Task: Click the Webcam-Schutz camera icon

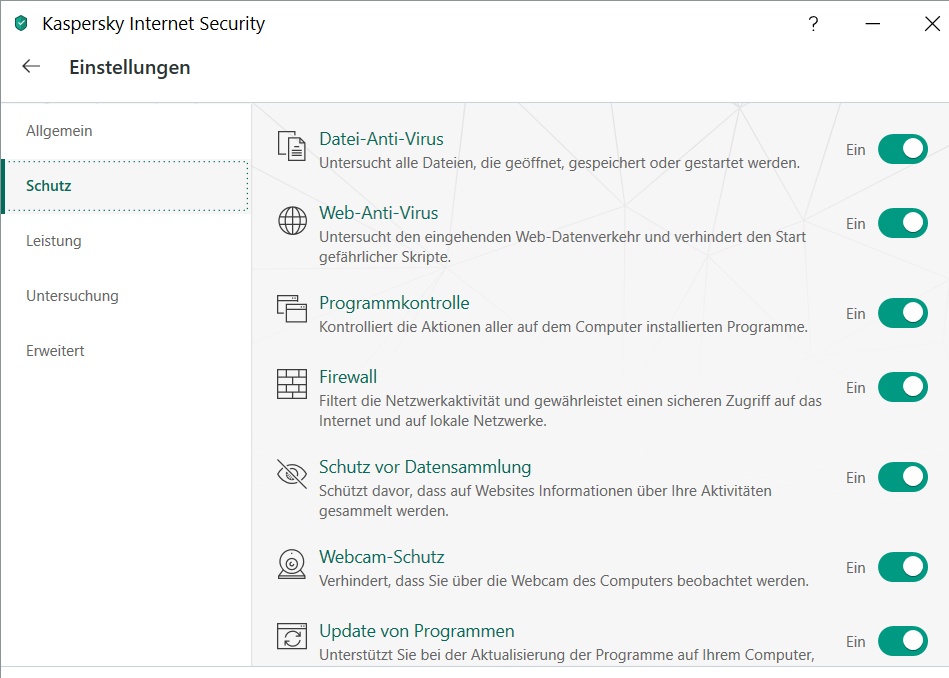Action: coord(292,564)
